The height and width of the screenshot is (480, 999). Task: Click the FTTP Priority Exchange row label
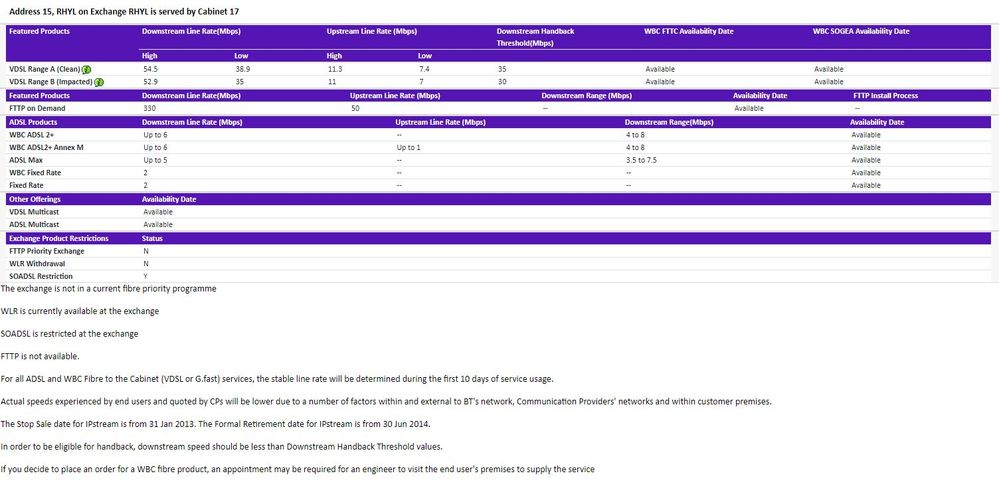tap(46, 251)
